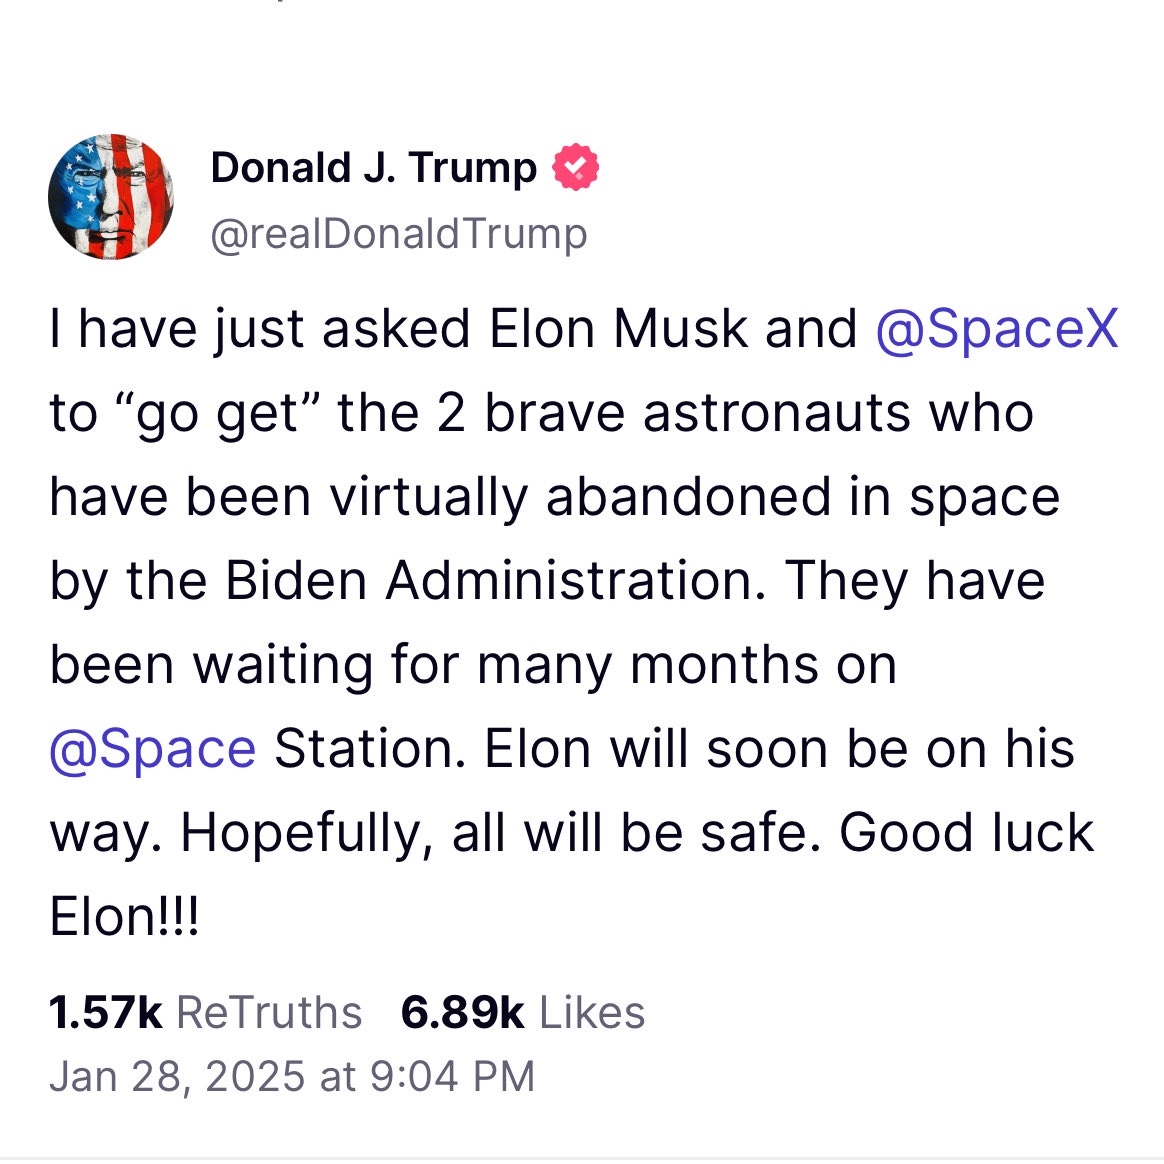
Task: View the 1.57k ReTruths list
Action: [x=206, y=1013]
